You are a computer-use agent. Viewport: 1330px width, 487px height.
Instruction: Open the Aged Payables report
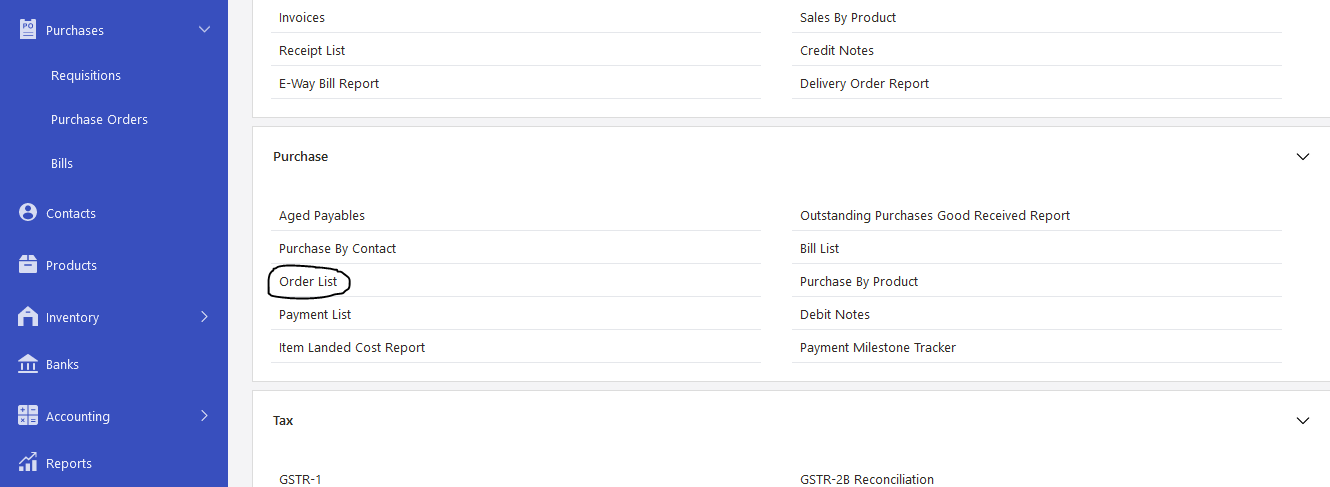click(x=322, y=216)
